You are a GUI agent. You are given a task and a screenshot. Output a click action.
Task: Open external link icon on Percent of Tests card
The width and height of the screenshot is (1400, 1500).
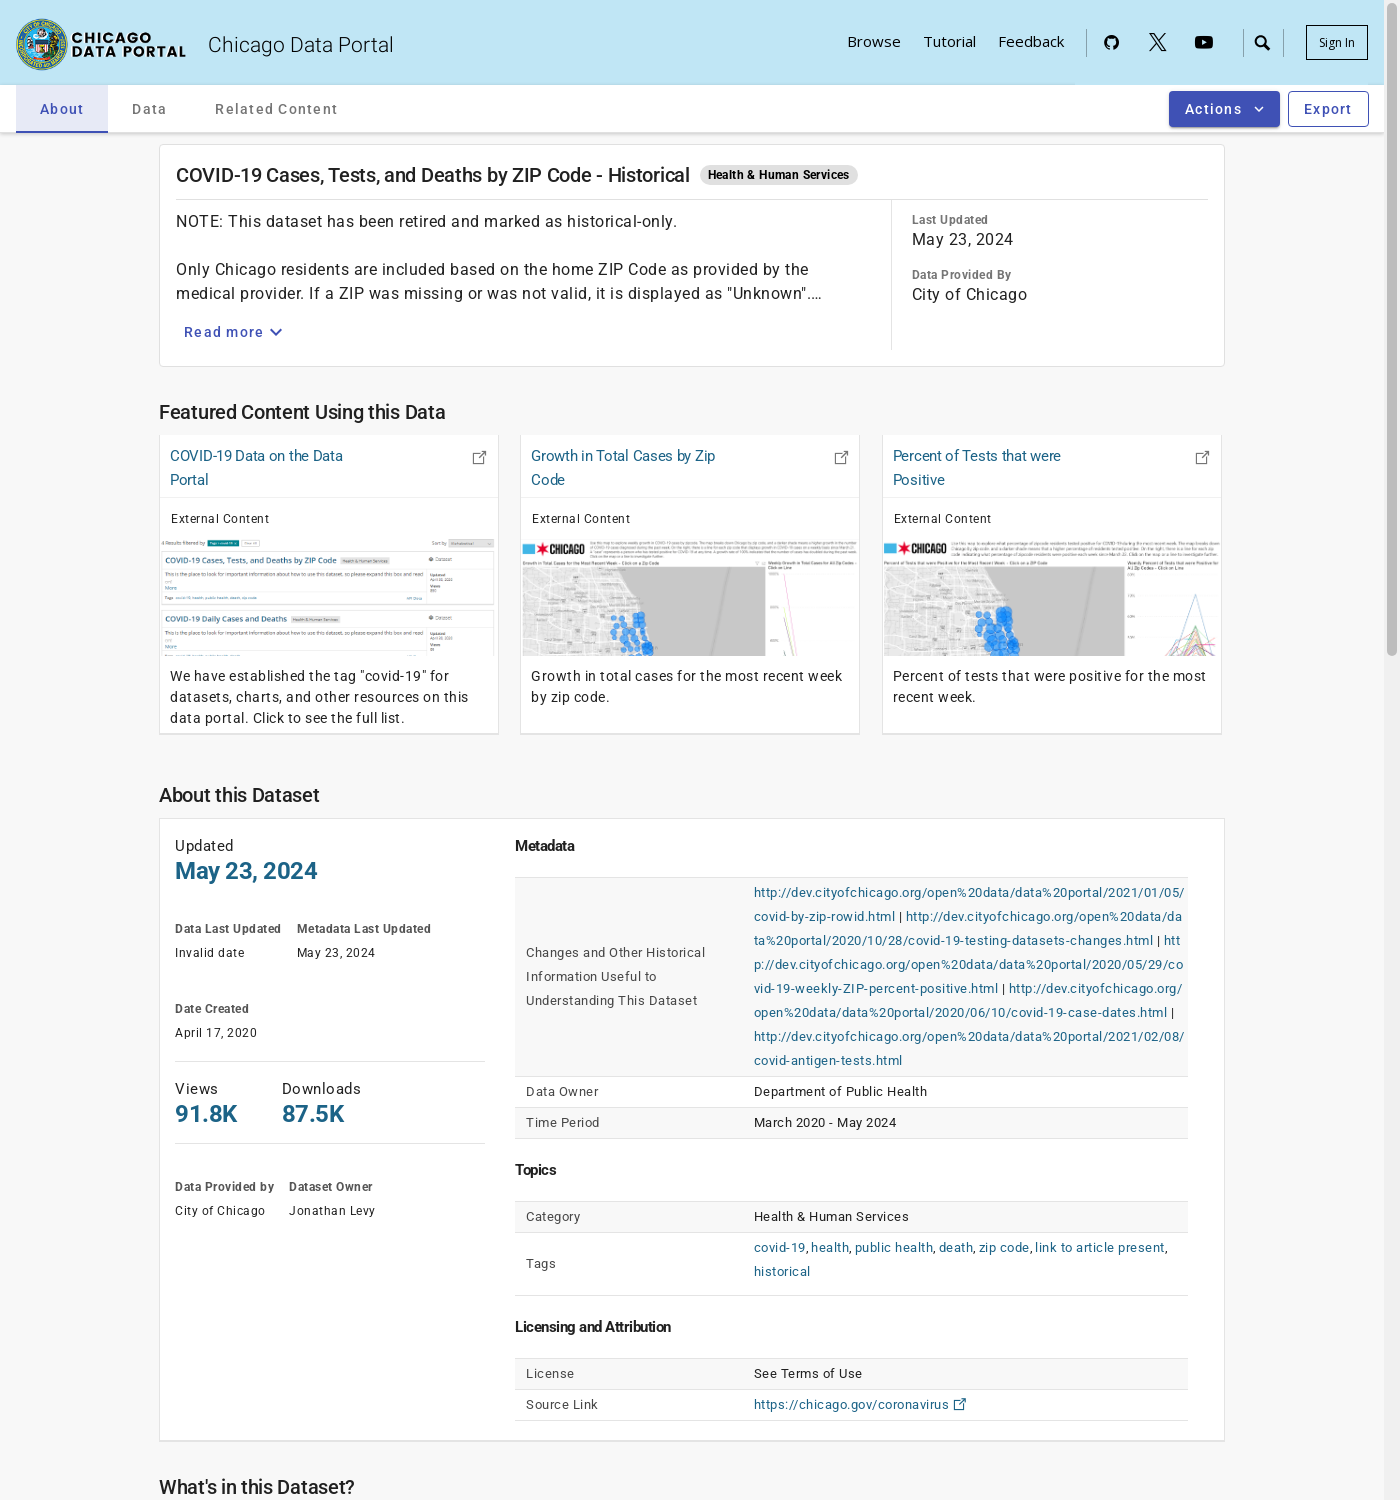tap(1202, 457)
